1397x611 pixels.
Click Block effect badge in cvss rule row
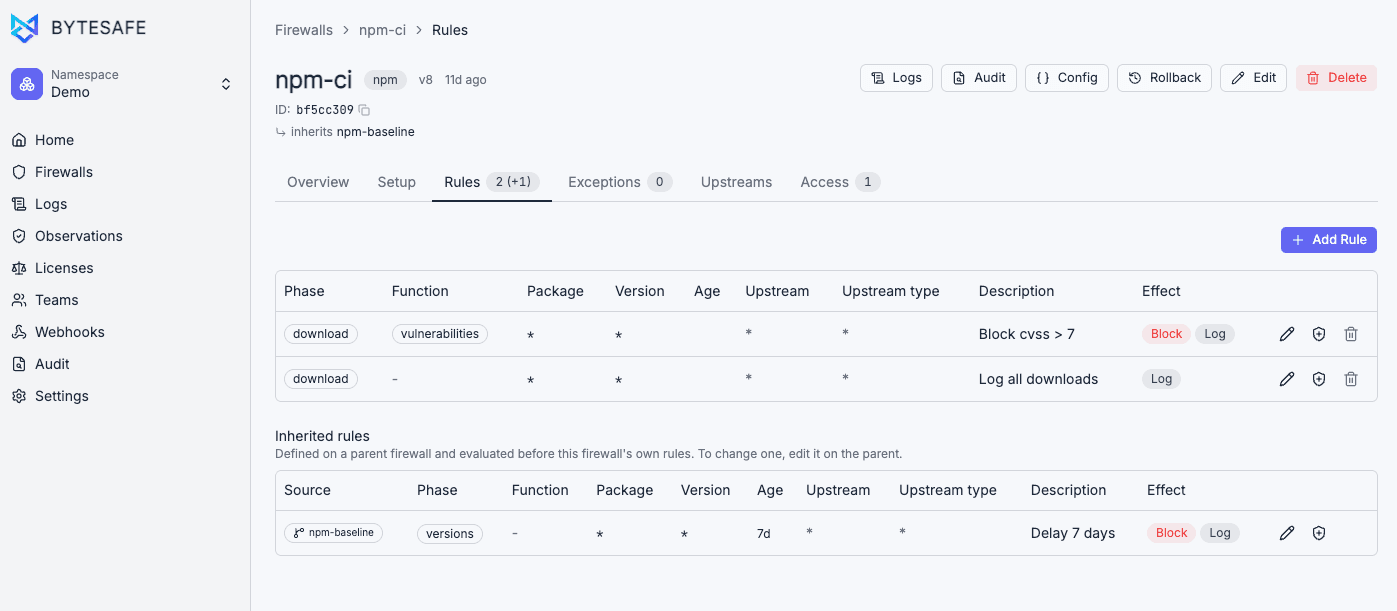[x=1166, y=334]
